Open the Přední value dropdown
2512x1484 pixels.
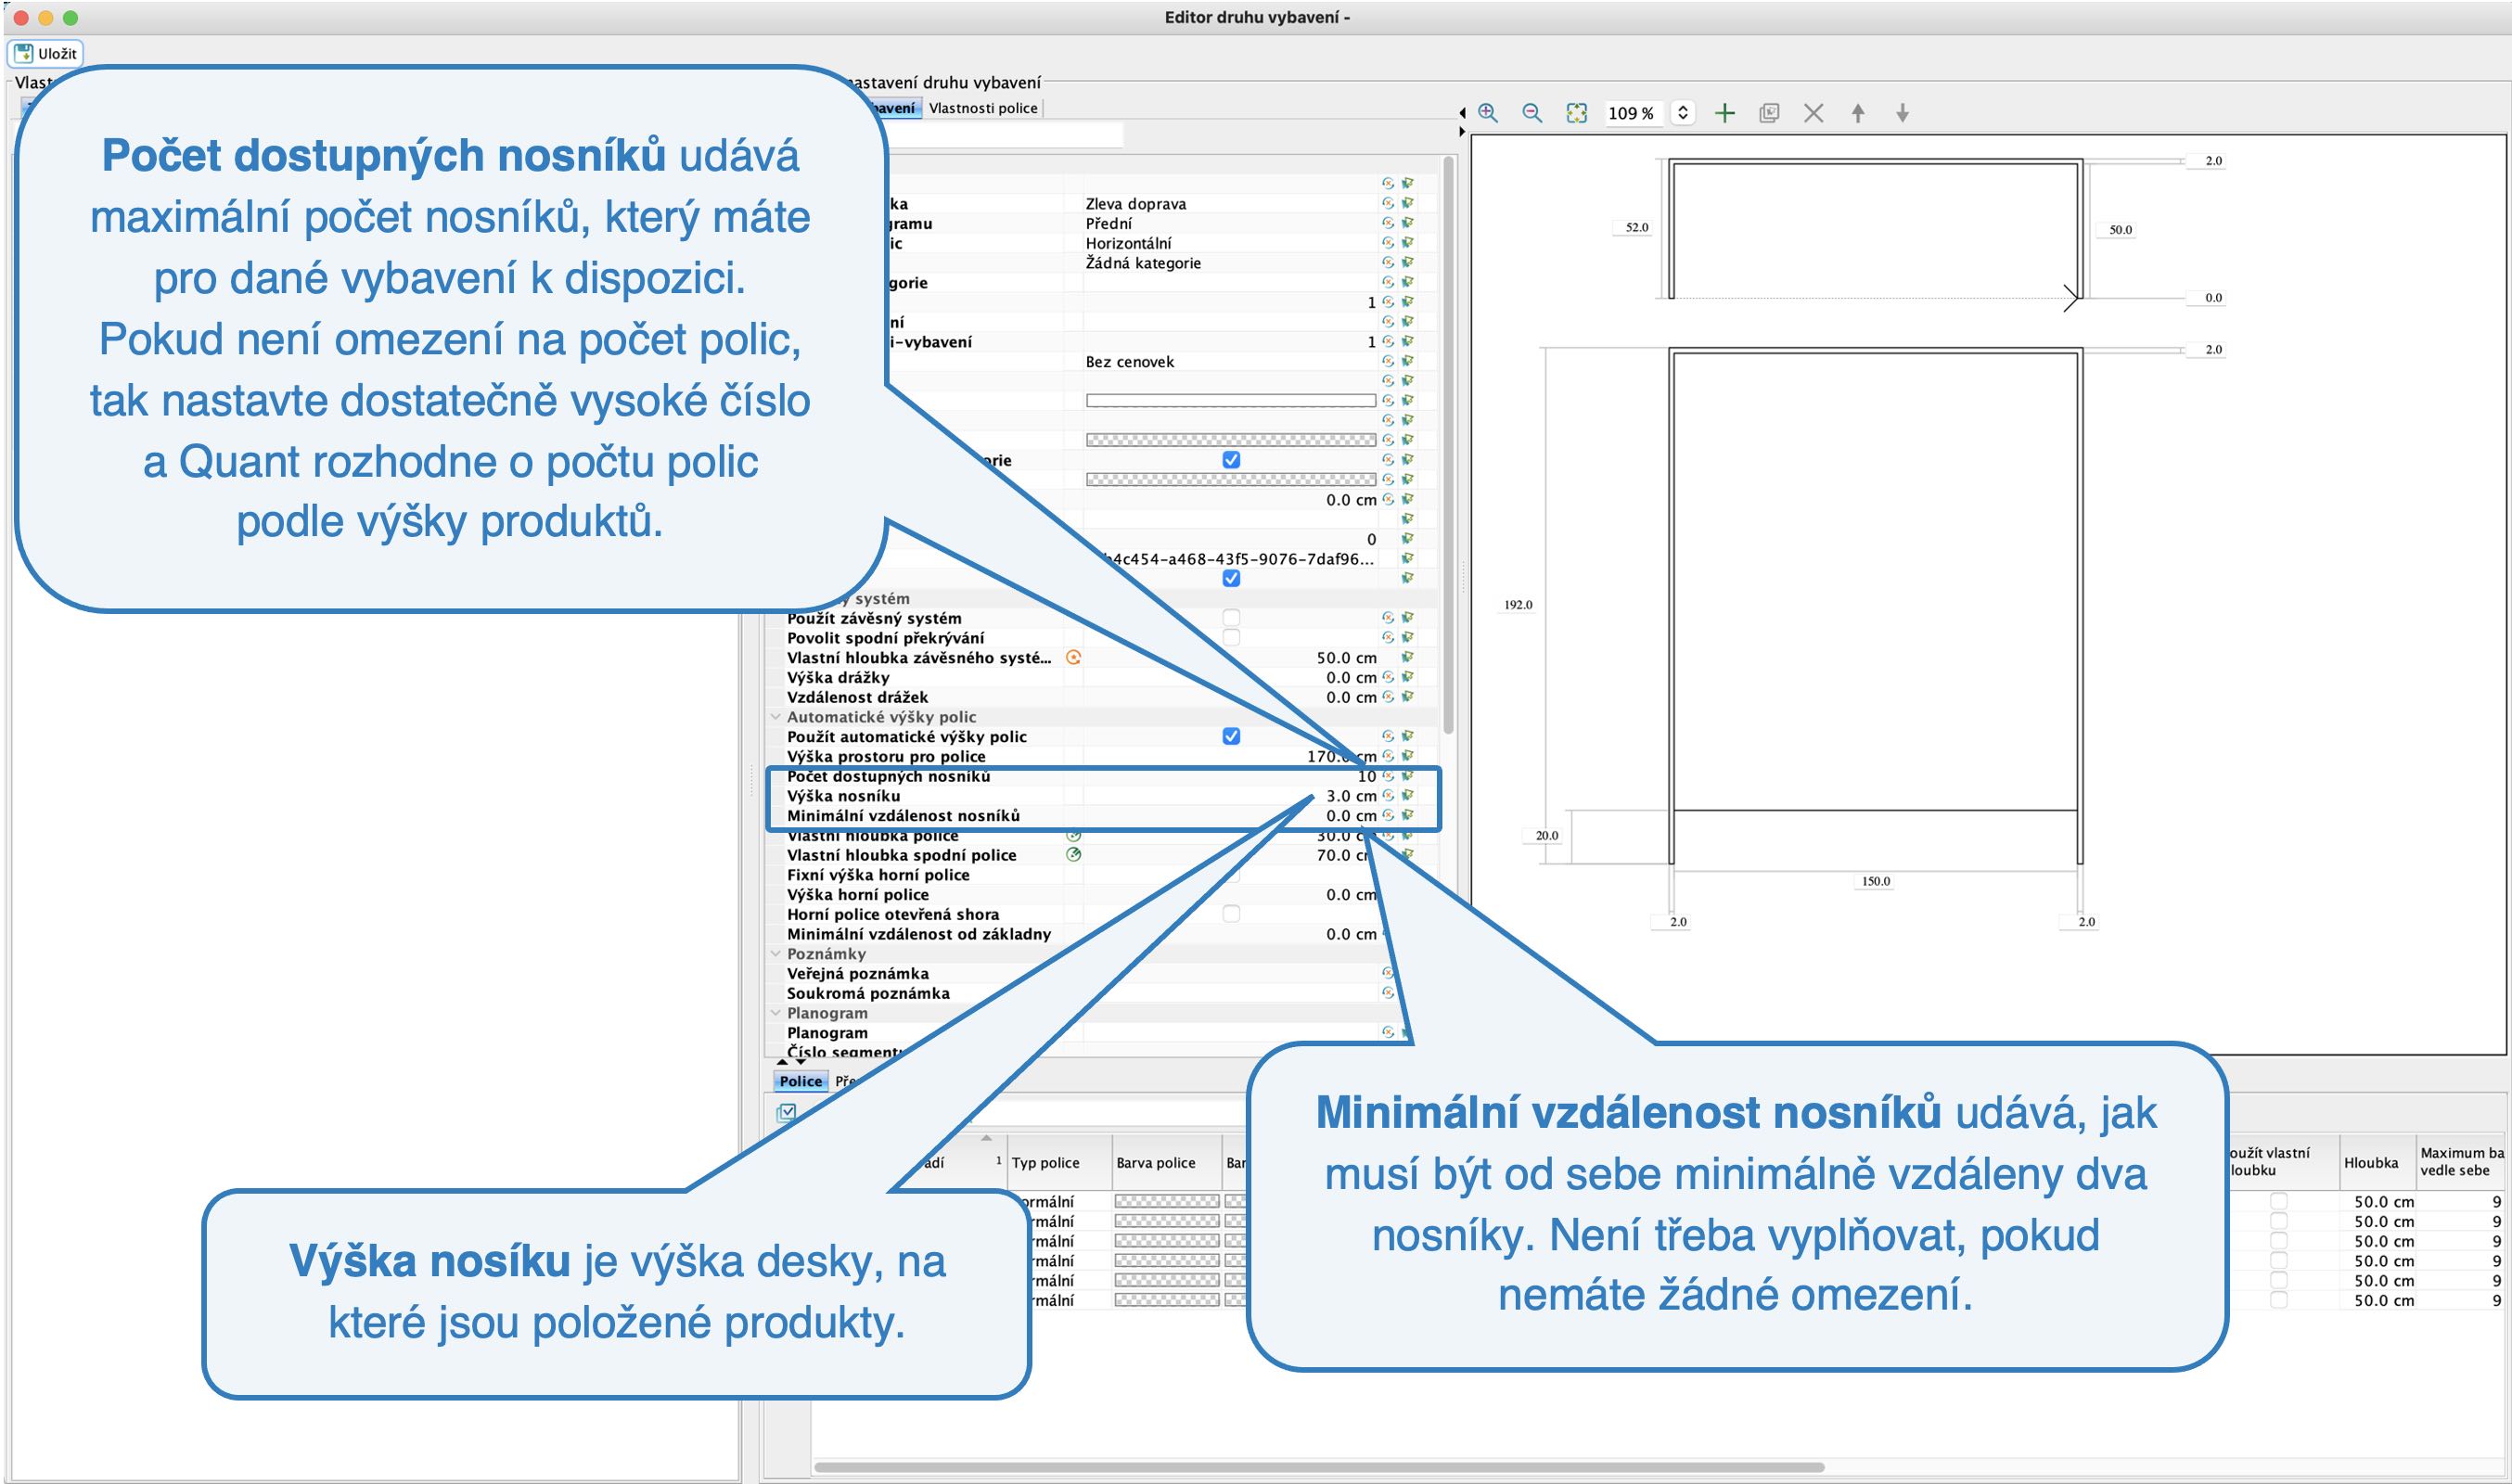coord(1230,224)
